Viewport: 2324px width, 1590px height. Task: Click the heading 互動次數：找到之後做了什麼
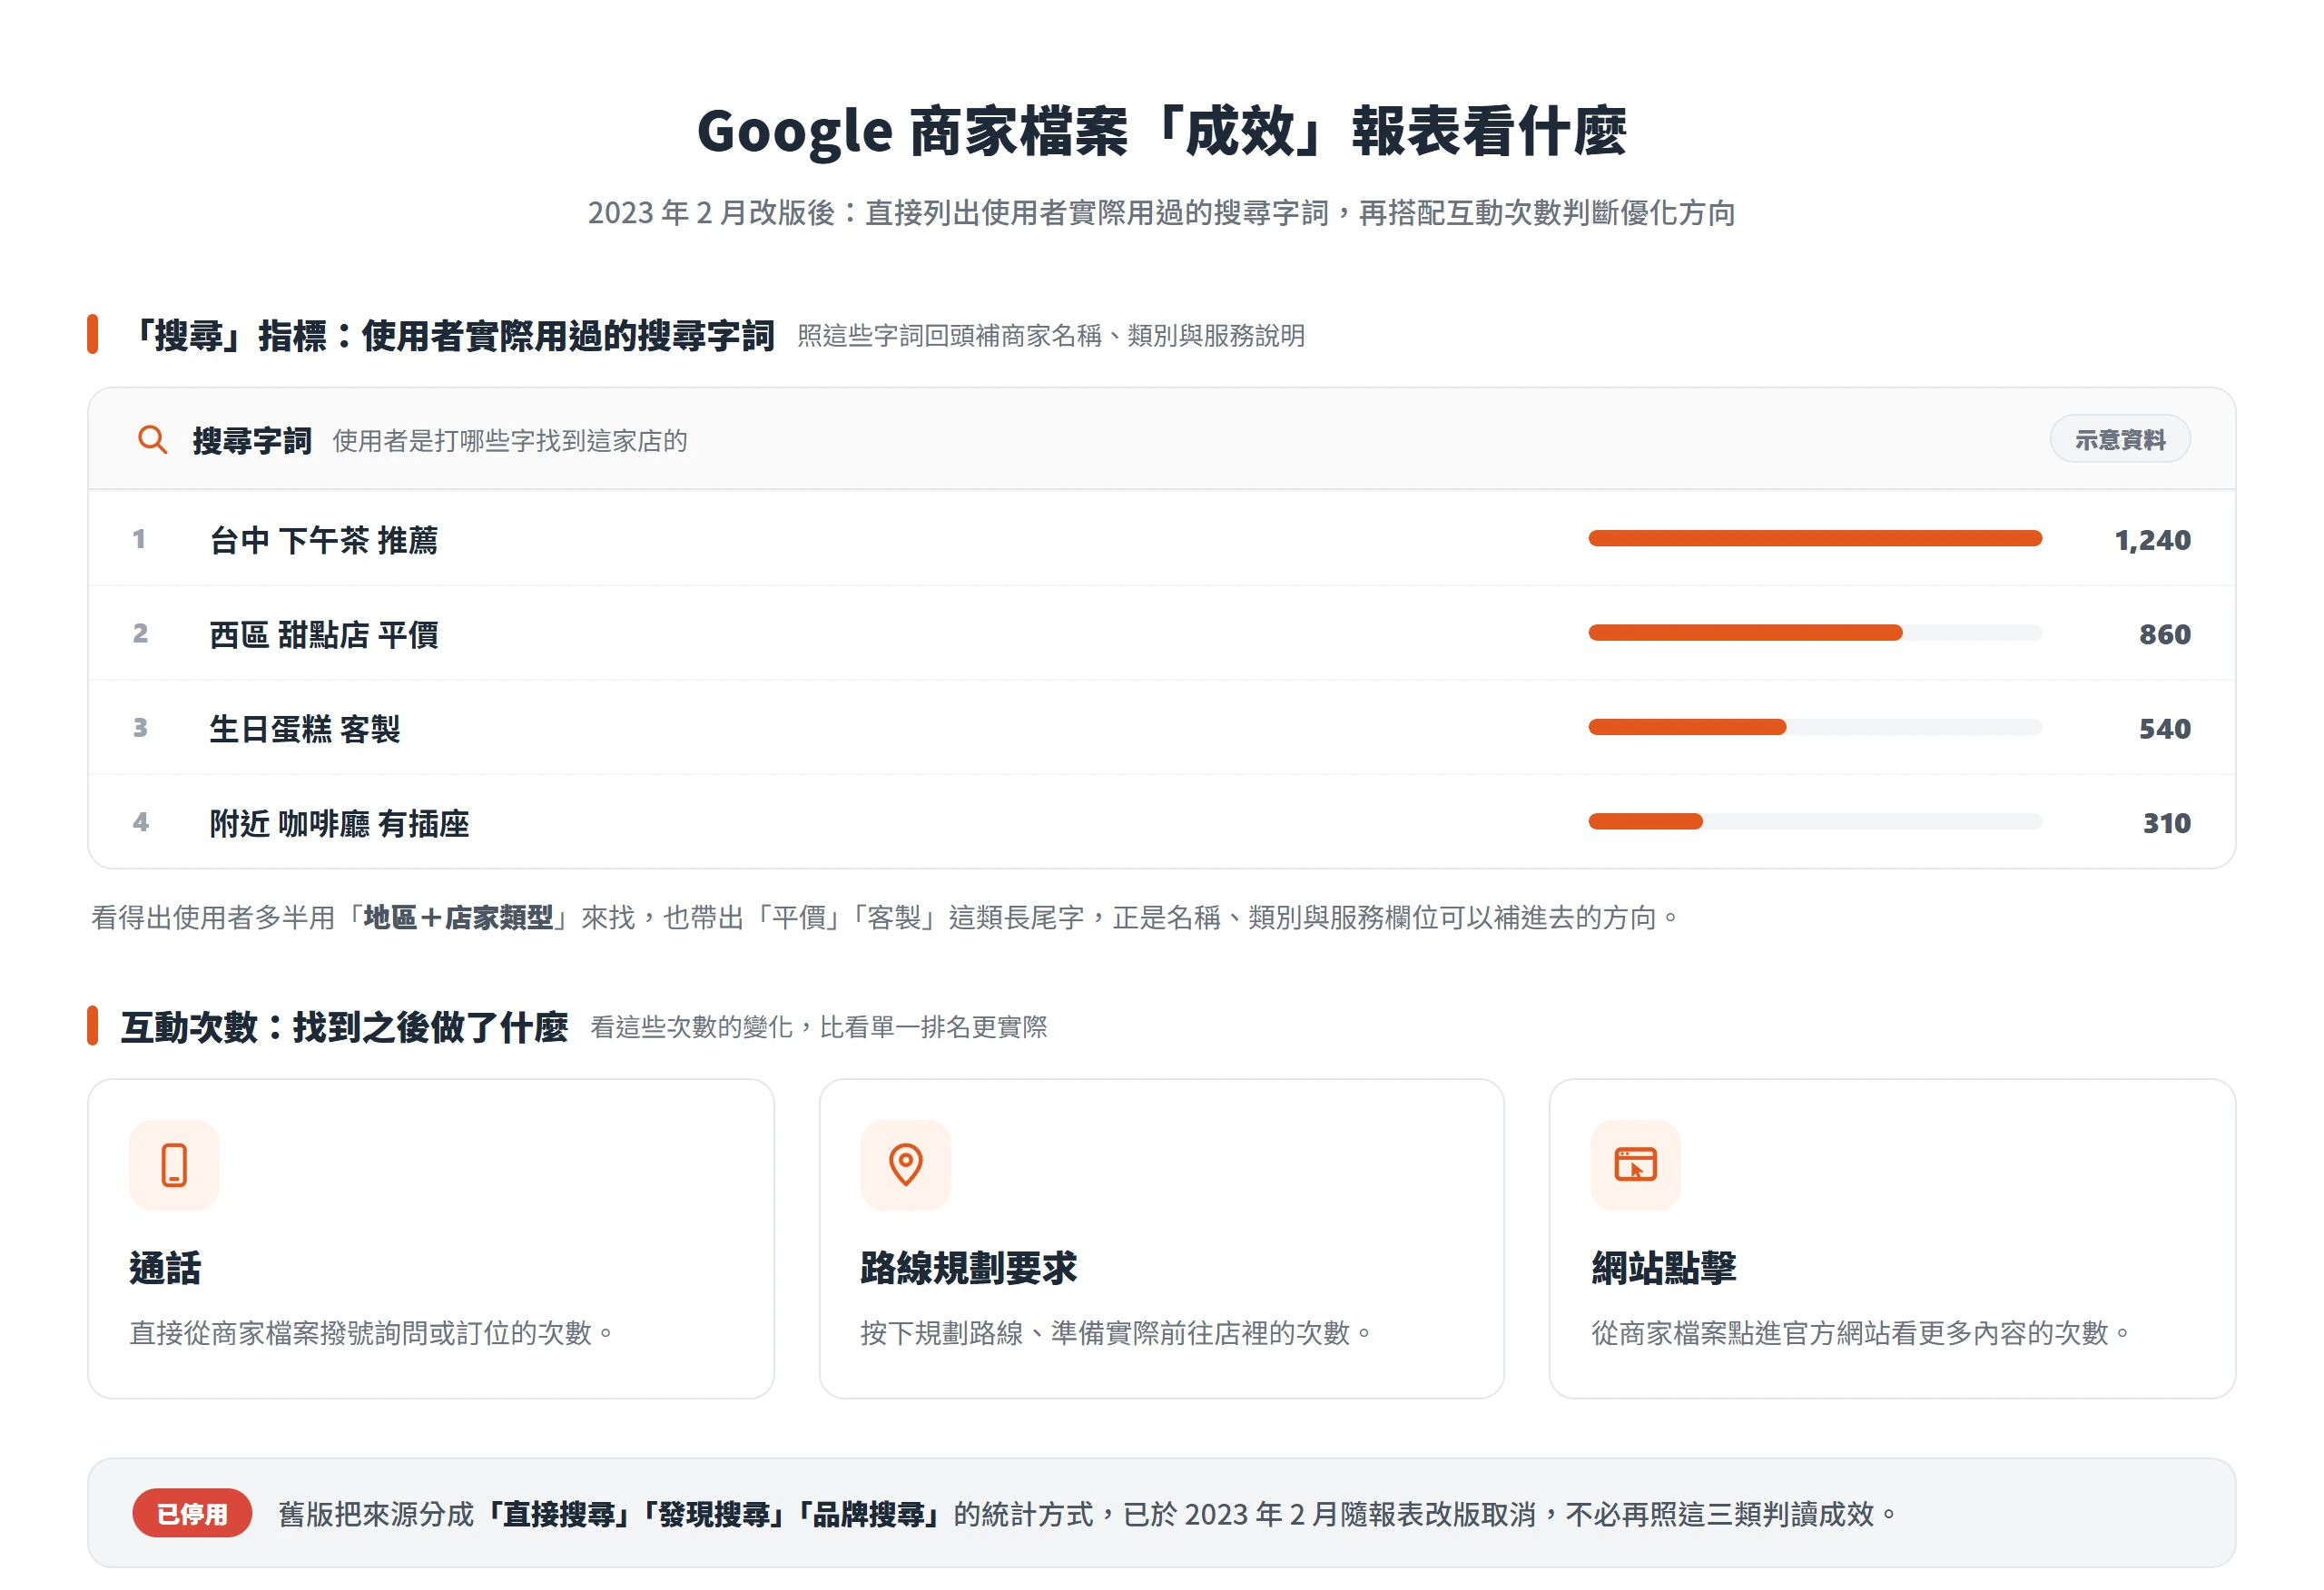pos(344,1027)
